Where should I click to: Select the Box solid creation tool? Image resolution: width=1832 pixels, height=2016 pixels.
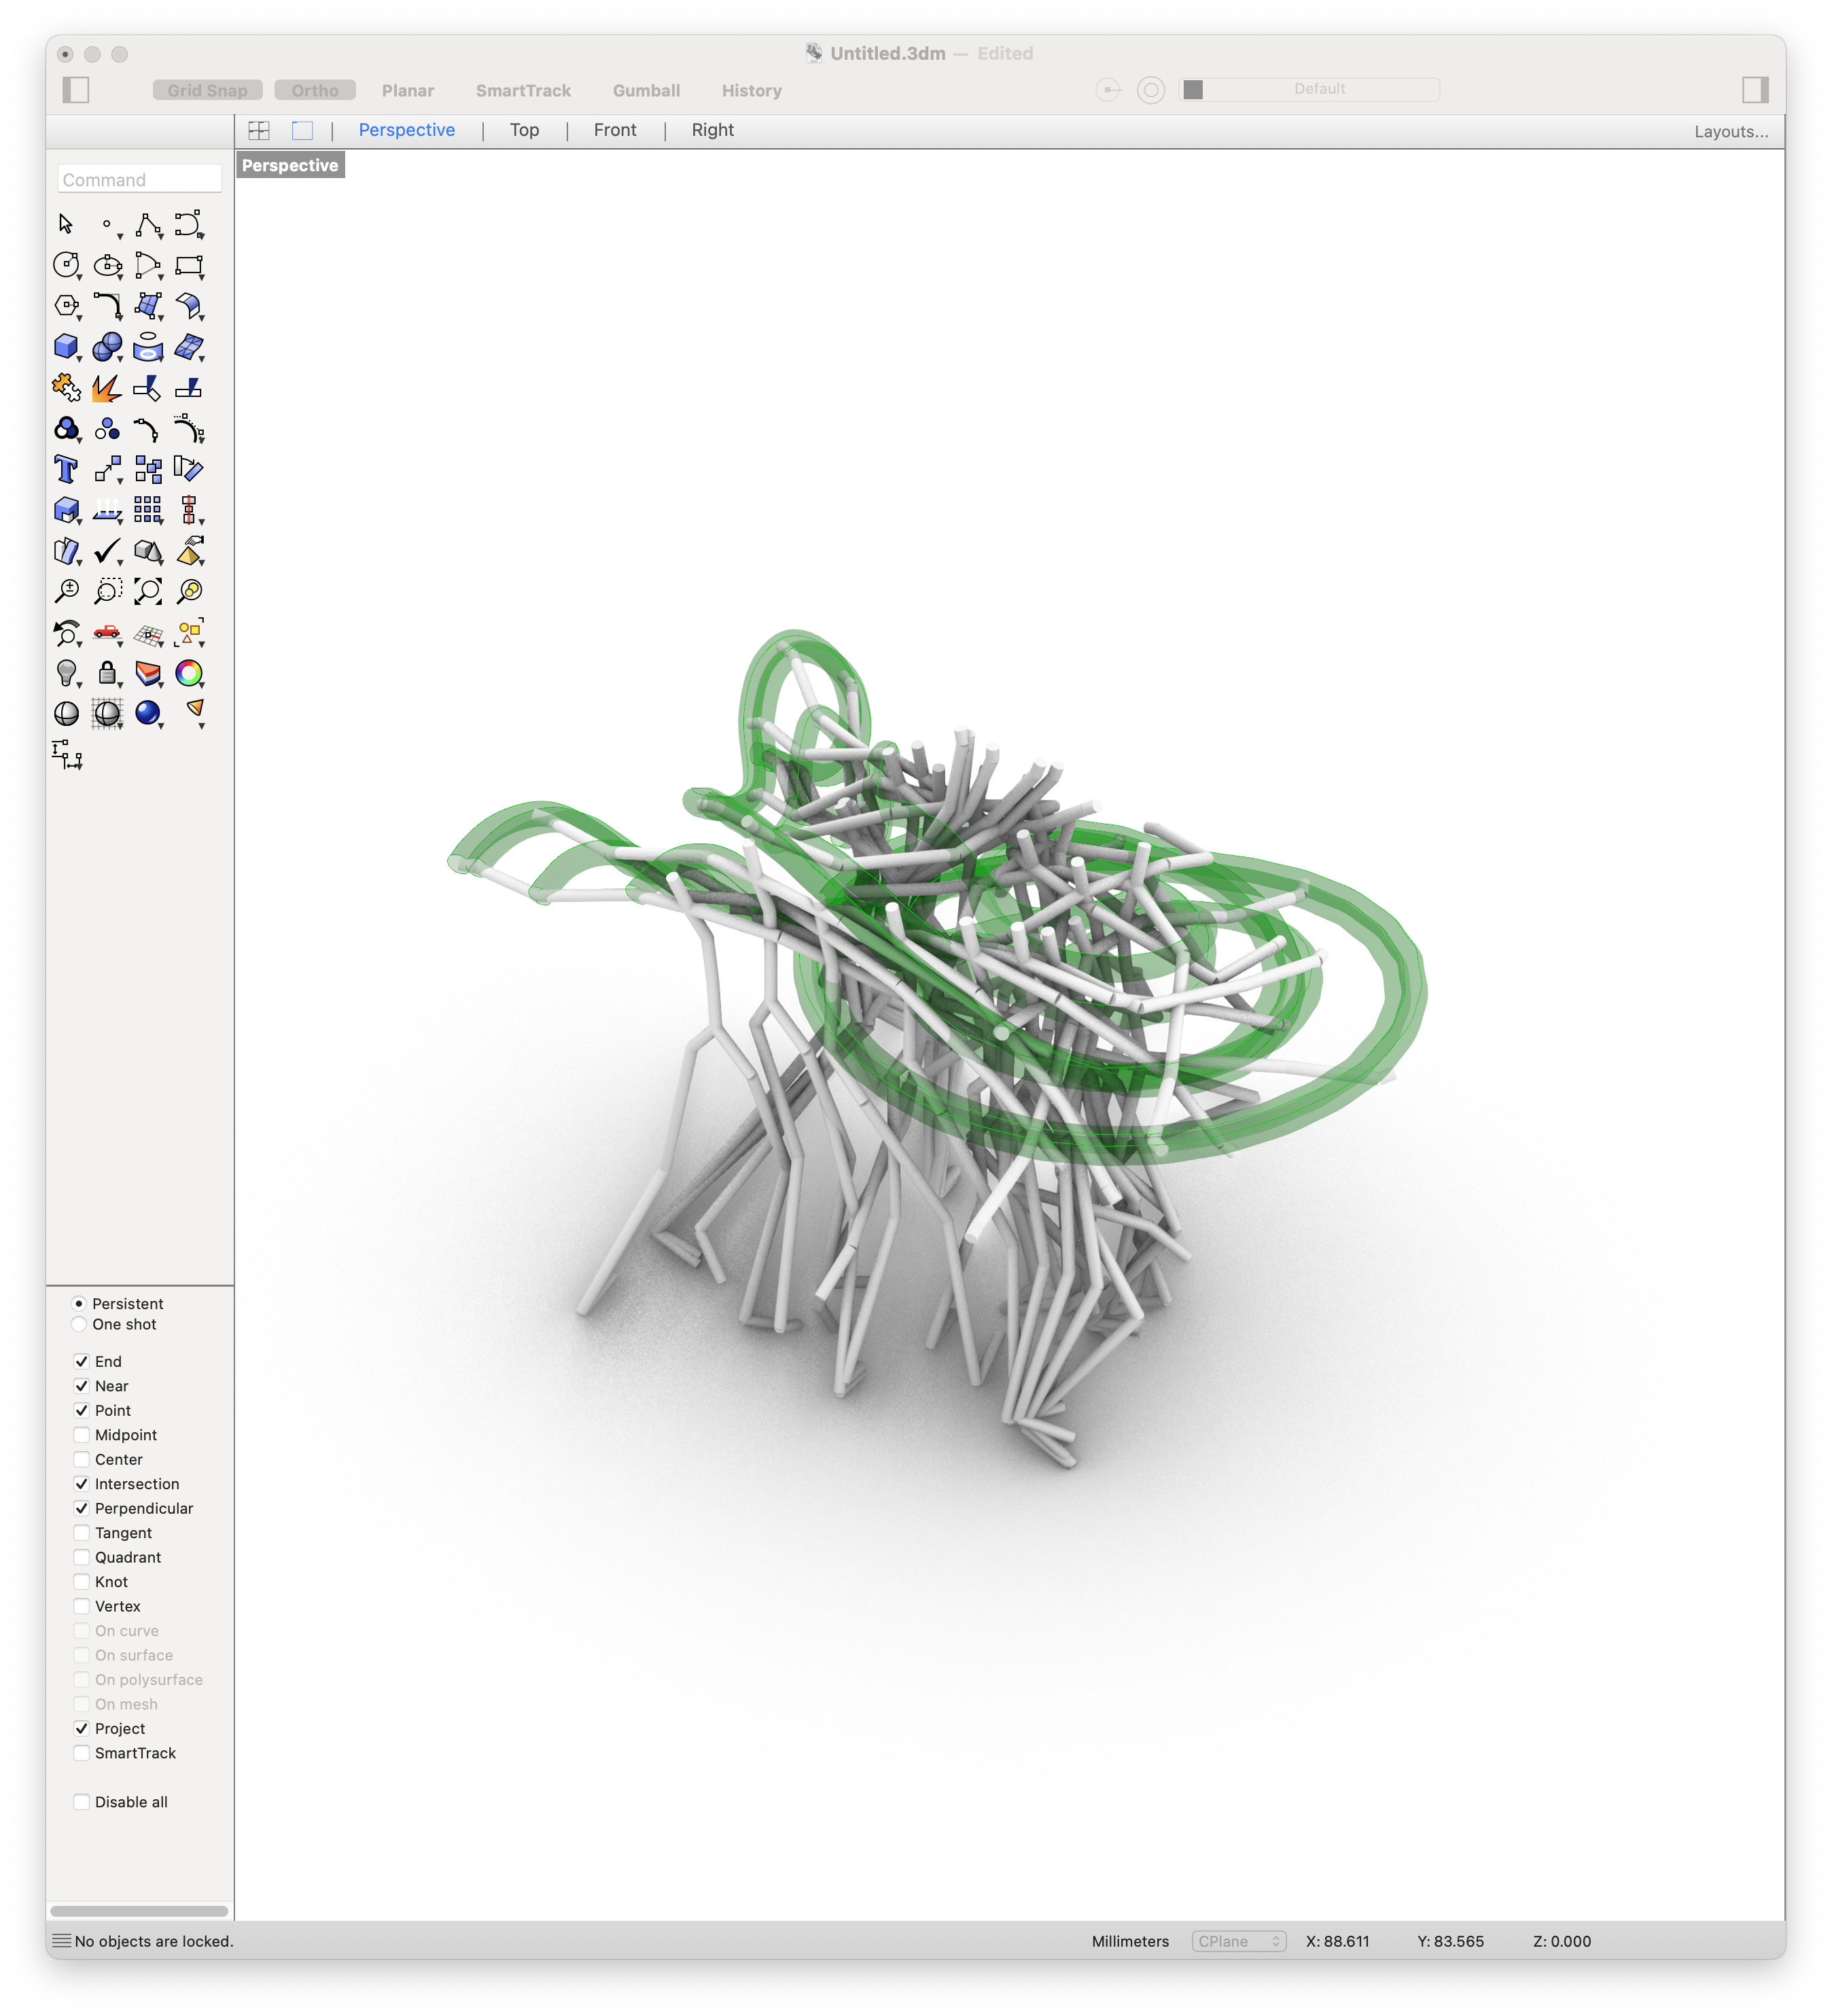coord(65,347)
